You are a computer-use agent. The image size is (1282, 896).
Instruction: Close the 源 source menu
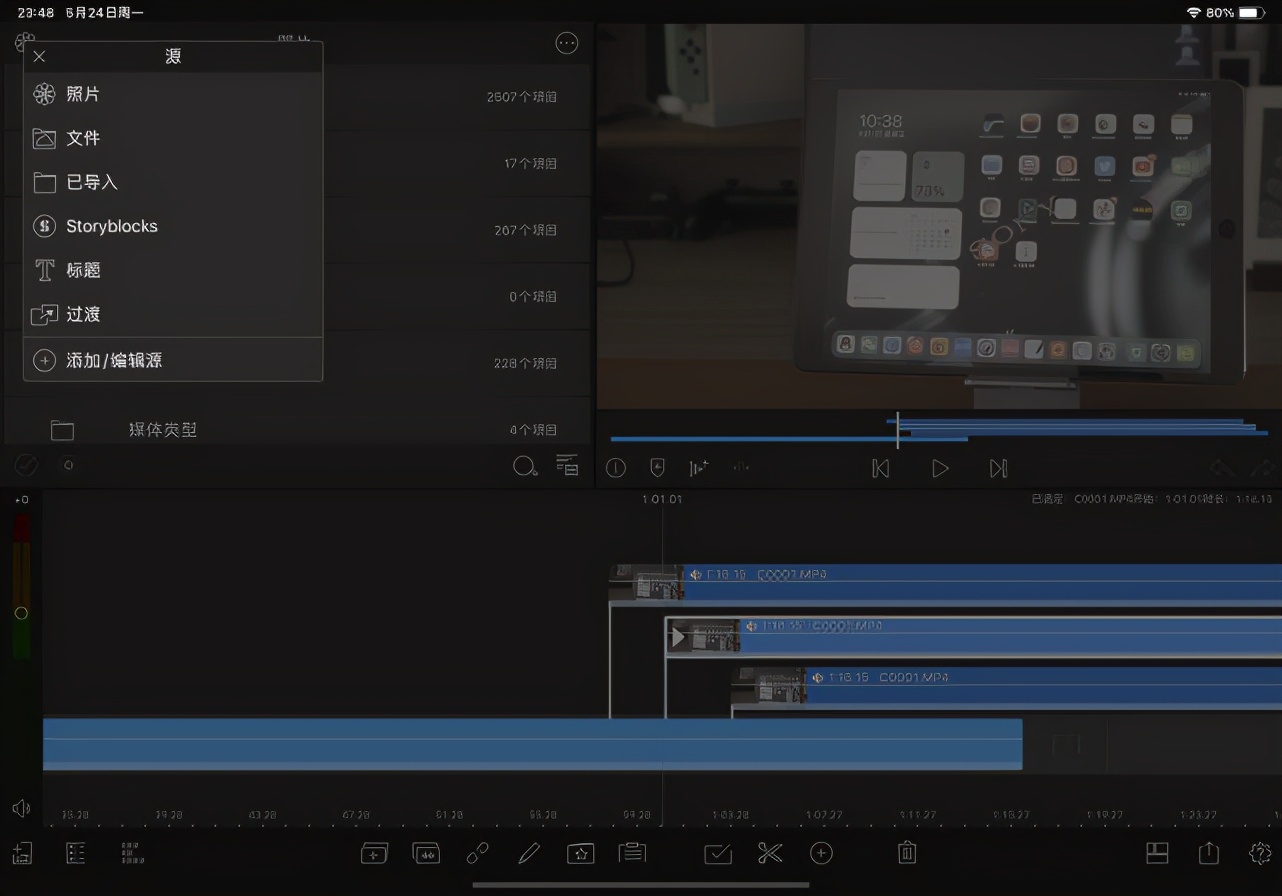(39, 56)
